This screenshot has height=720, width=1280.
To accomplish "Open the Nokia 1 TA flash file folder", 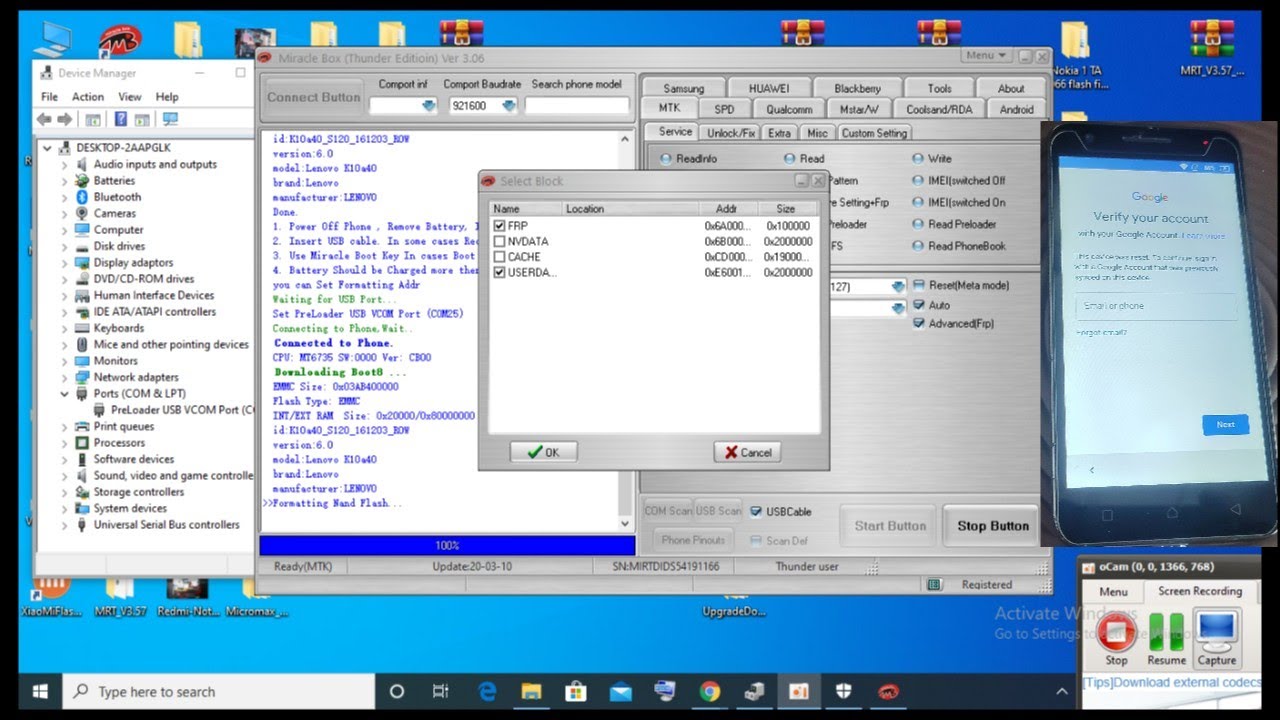I will click(1075, 55).
